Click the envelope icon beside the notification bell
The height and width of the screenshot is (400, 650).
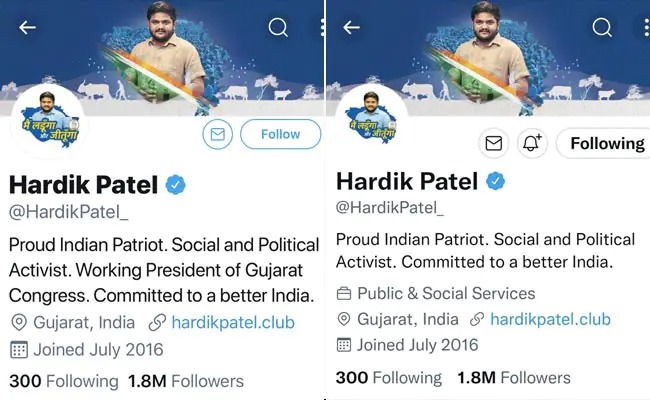coord(492,144)
